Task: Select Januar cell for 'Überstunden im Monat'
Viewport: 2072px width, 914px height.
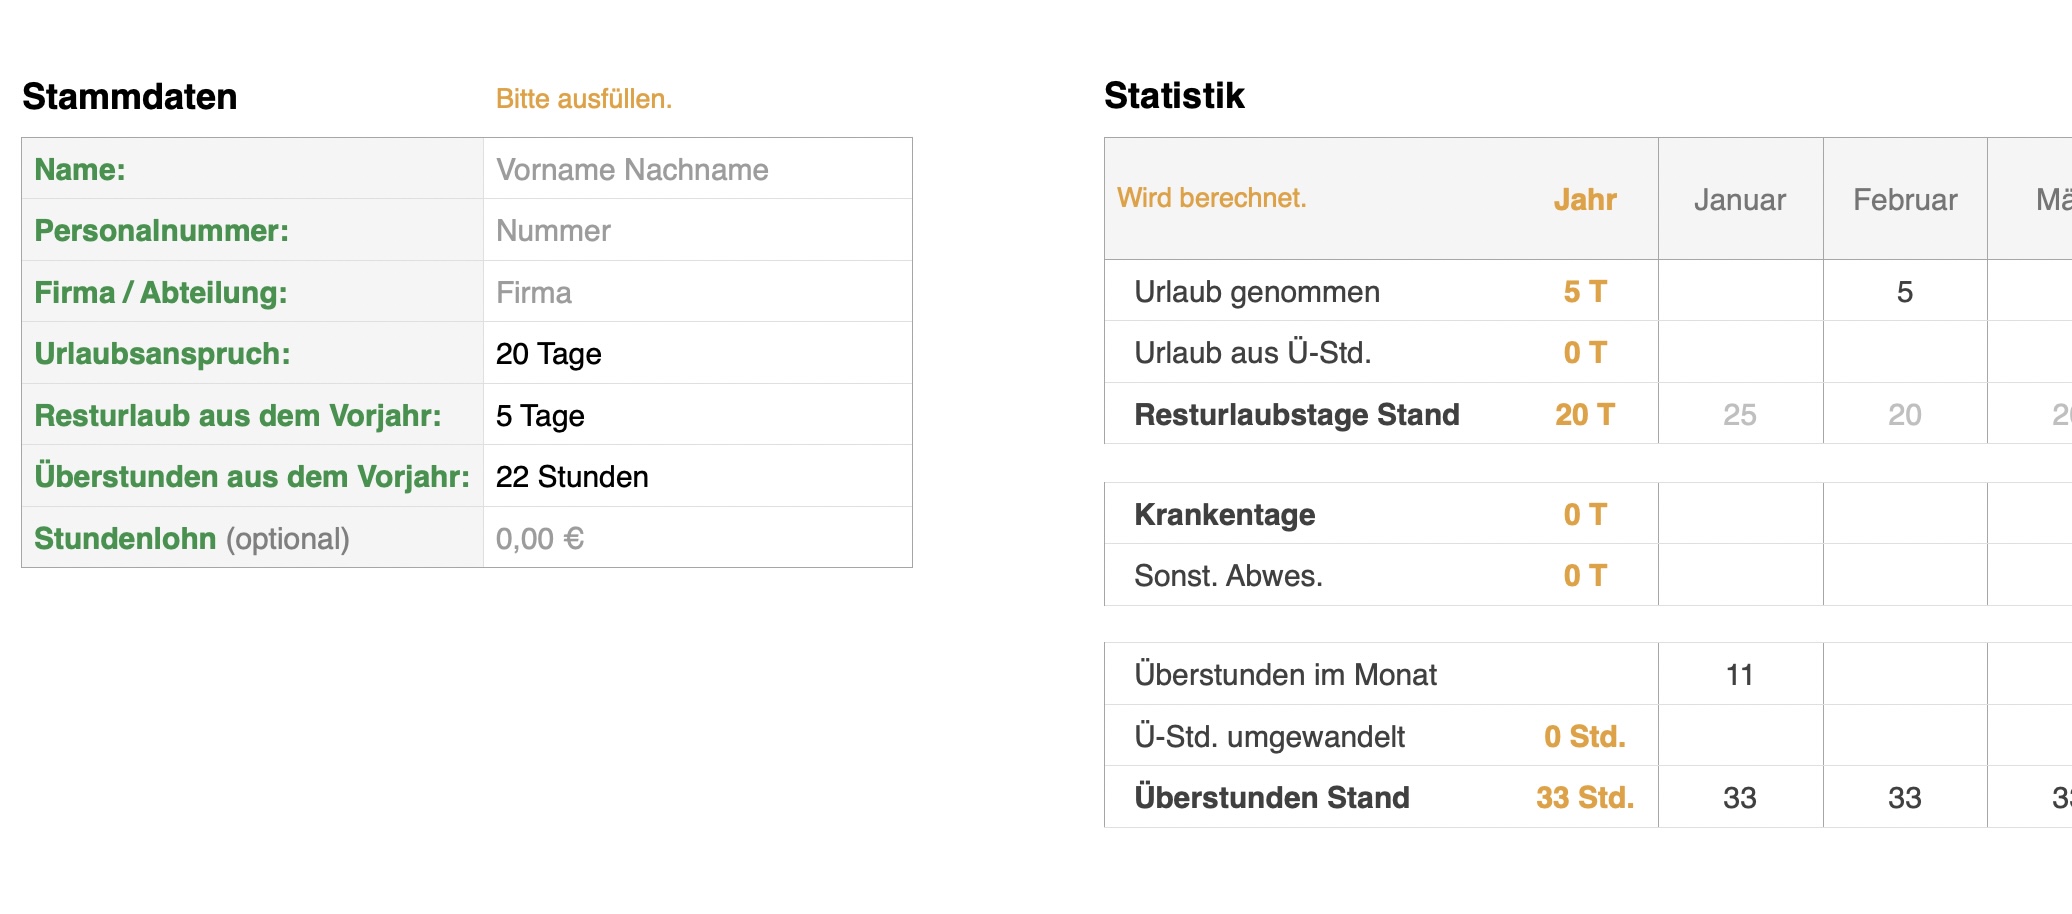Action: [x=1740, y=675]
